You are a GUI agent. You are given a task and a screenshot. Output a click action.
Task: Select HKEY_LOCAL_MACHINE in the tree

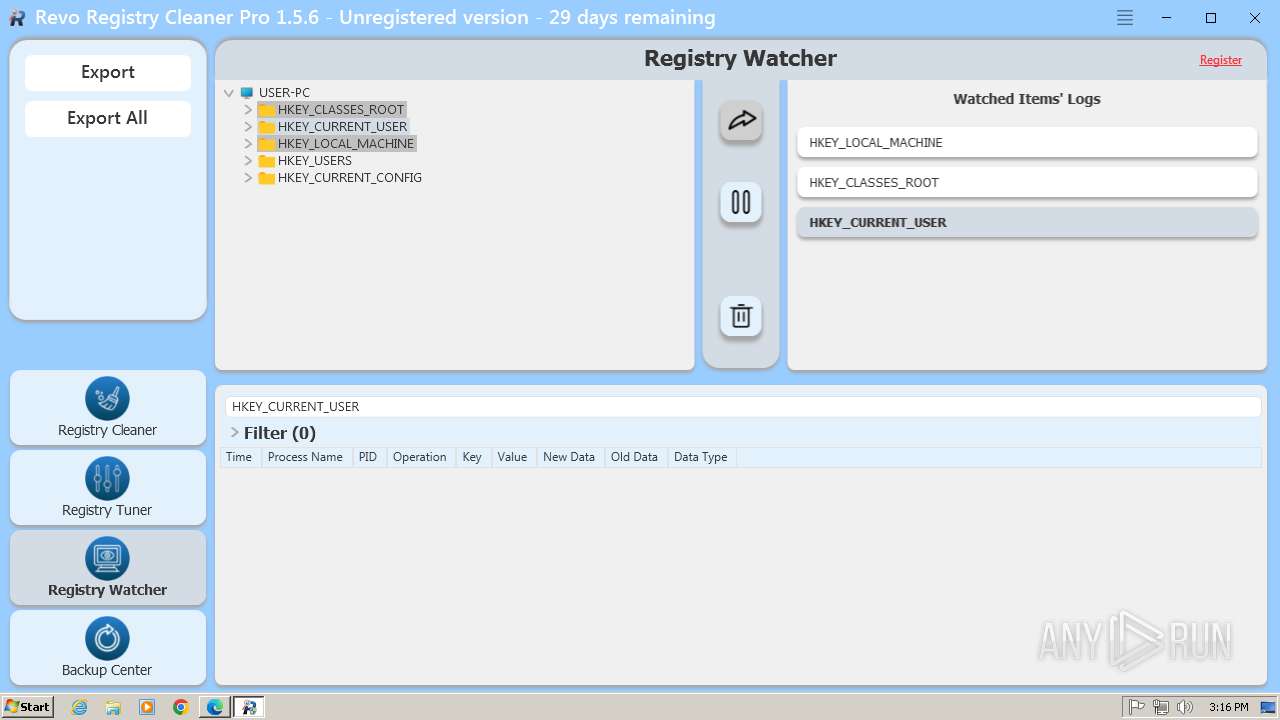pos(346,144)
